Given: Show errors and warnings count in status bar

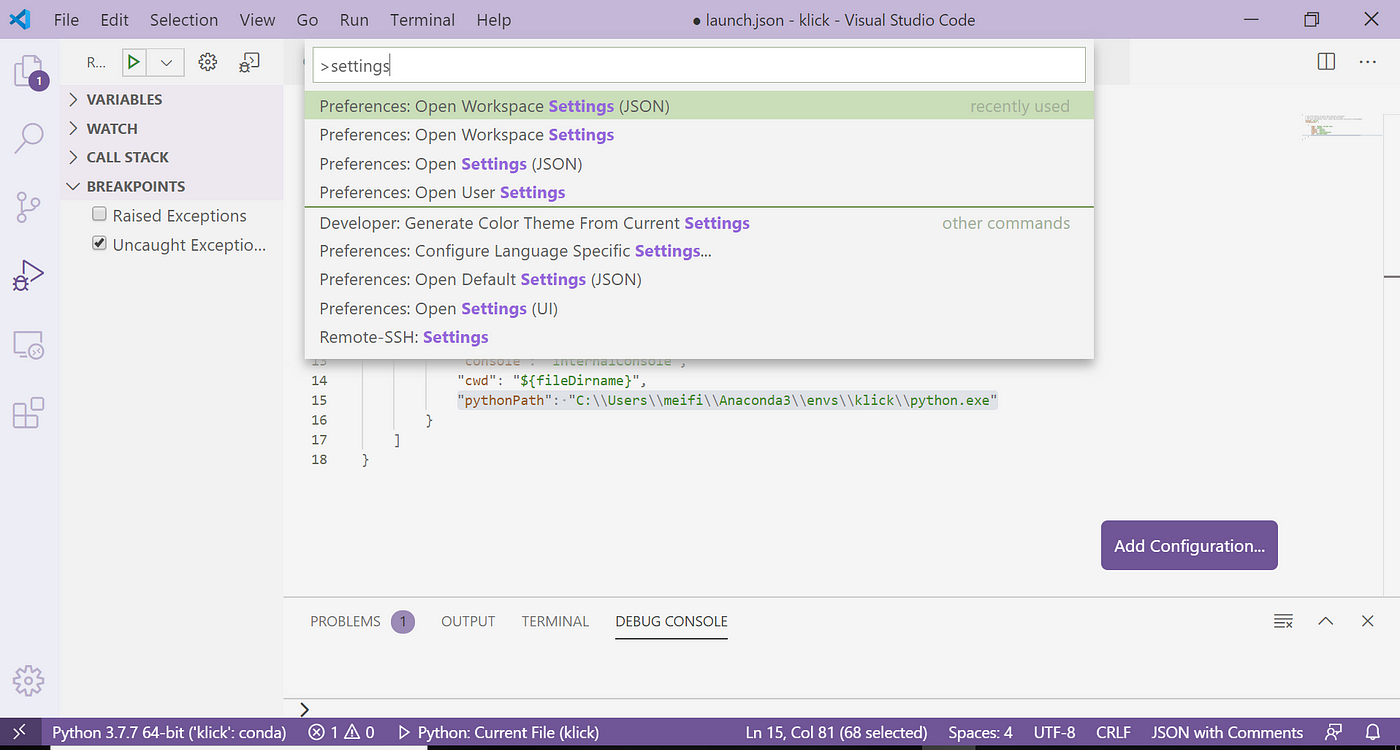Looking at the screenshot, I should tap(341, 733).
